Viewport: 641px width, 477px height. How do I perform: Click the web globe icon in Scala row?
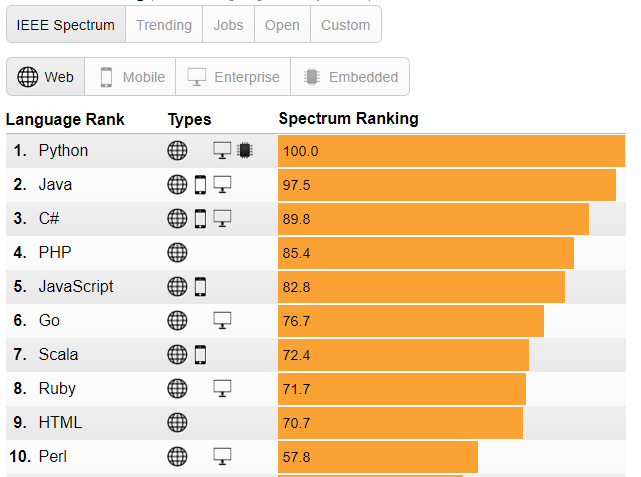(177, 355)
